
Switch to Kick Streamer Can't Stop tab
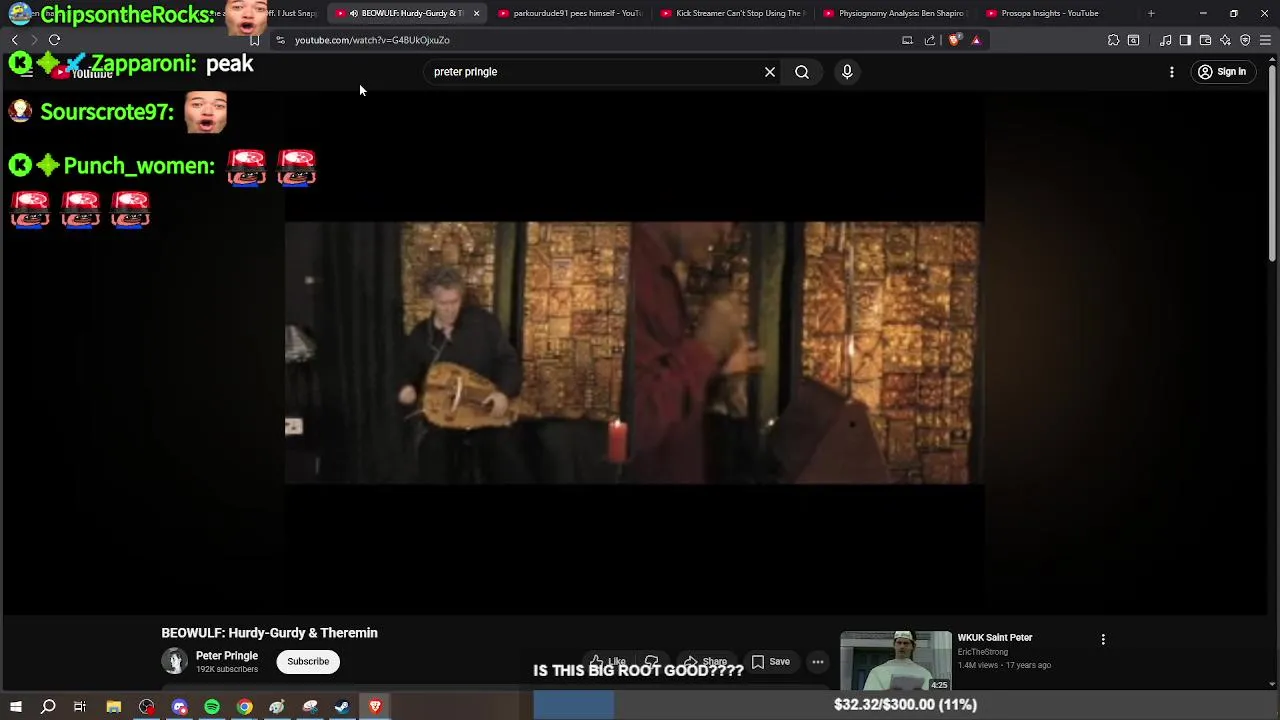(x=732, y=13)
